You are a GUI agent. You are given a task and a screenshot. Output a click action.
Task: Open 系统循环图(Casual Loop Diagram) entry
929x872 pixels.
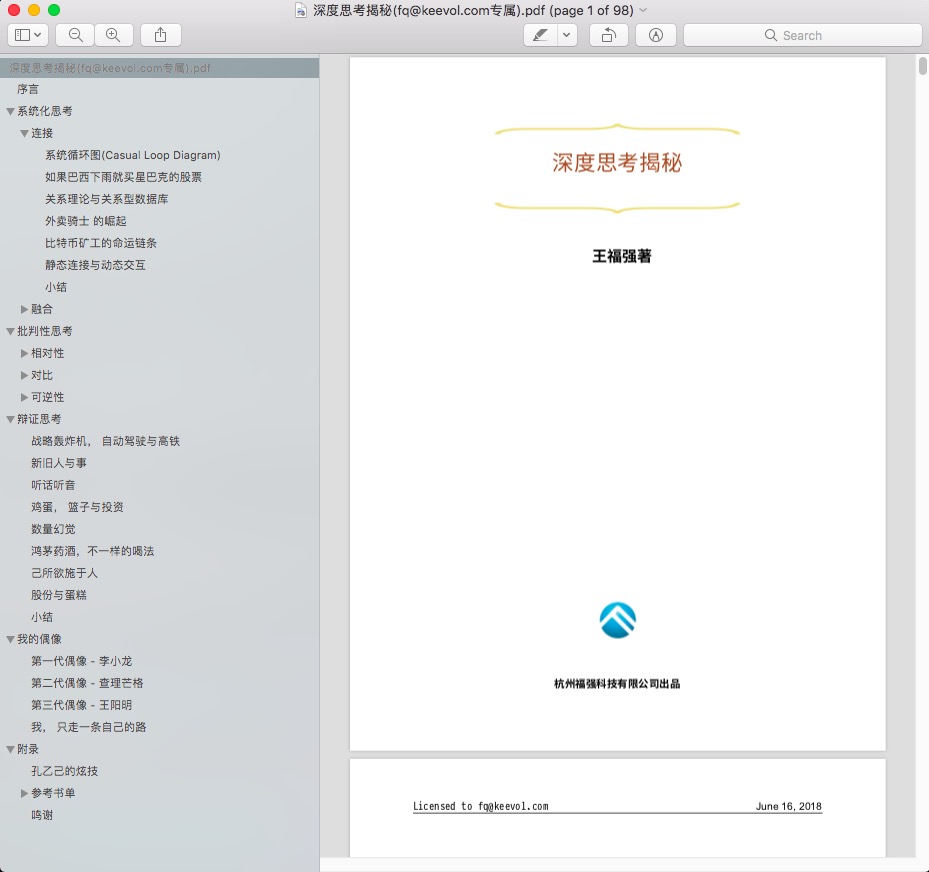pyautogui.click(x=133, y=155)
